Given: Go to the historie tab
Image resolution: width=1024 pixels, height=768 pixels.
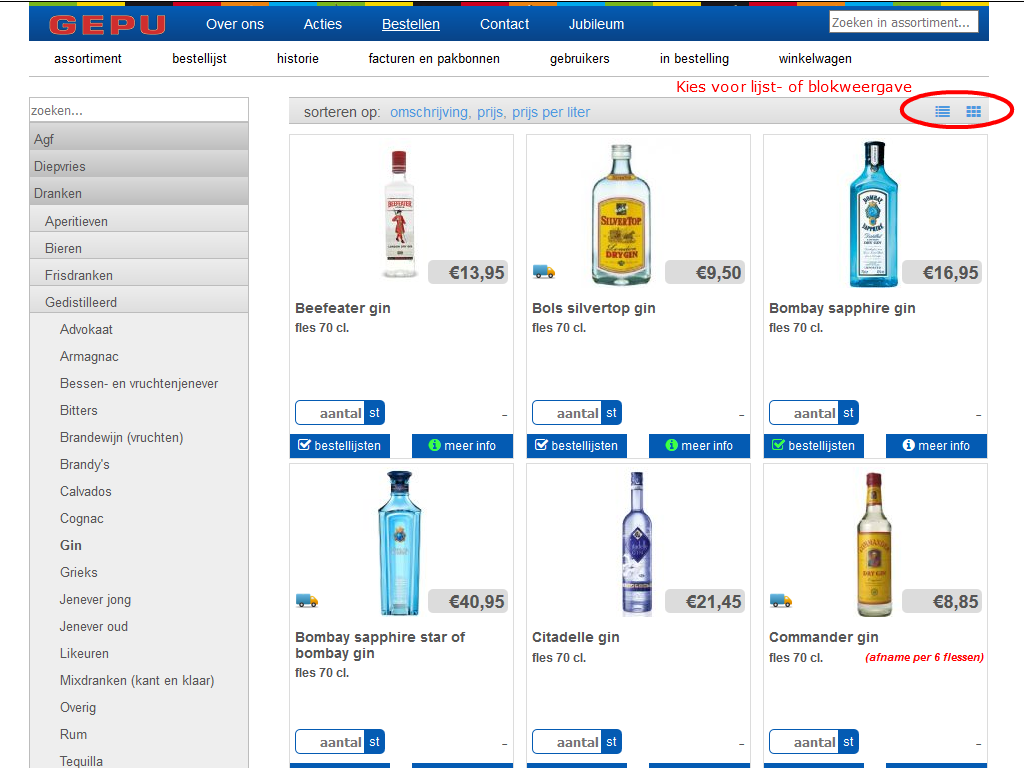Looking at the screenshot, I should pyautogui.click(x=298, y=59).
